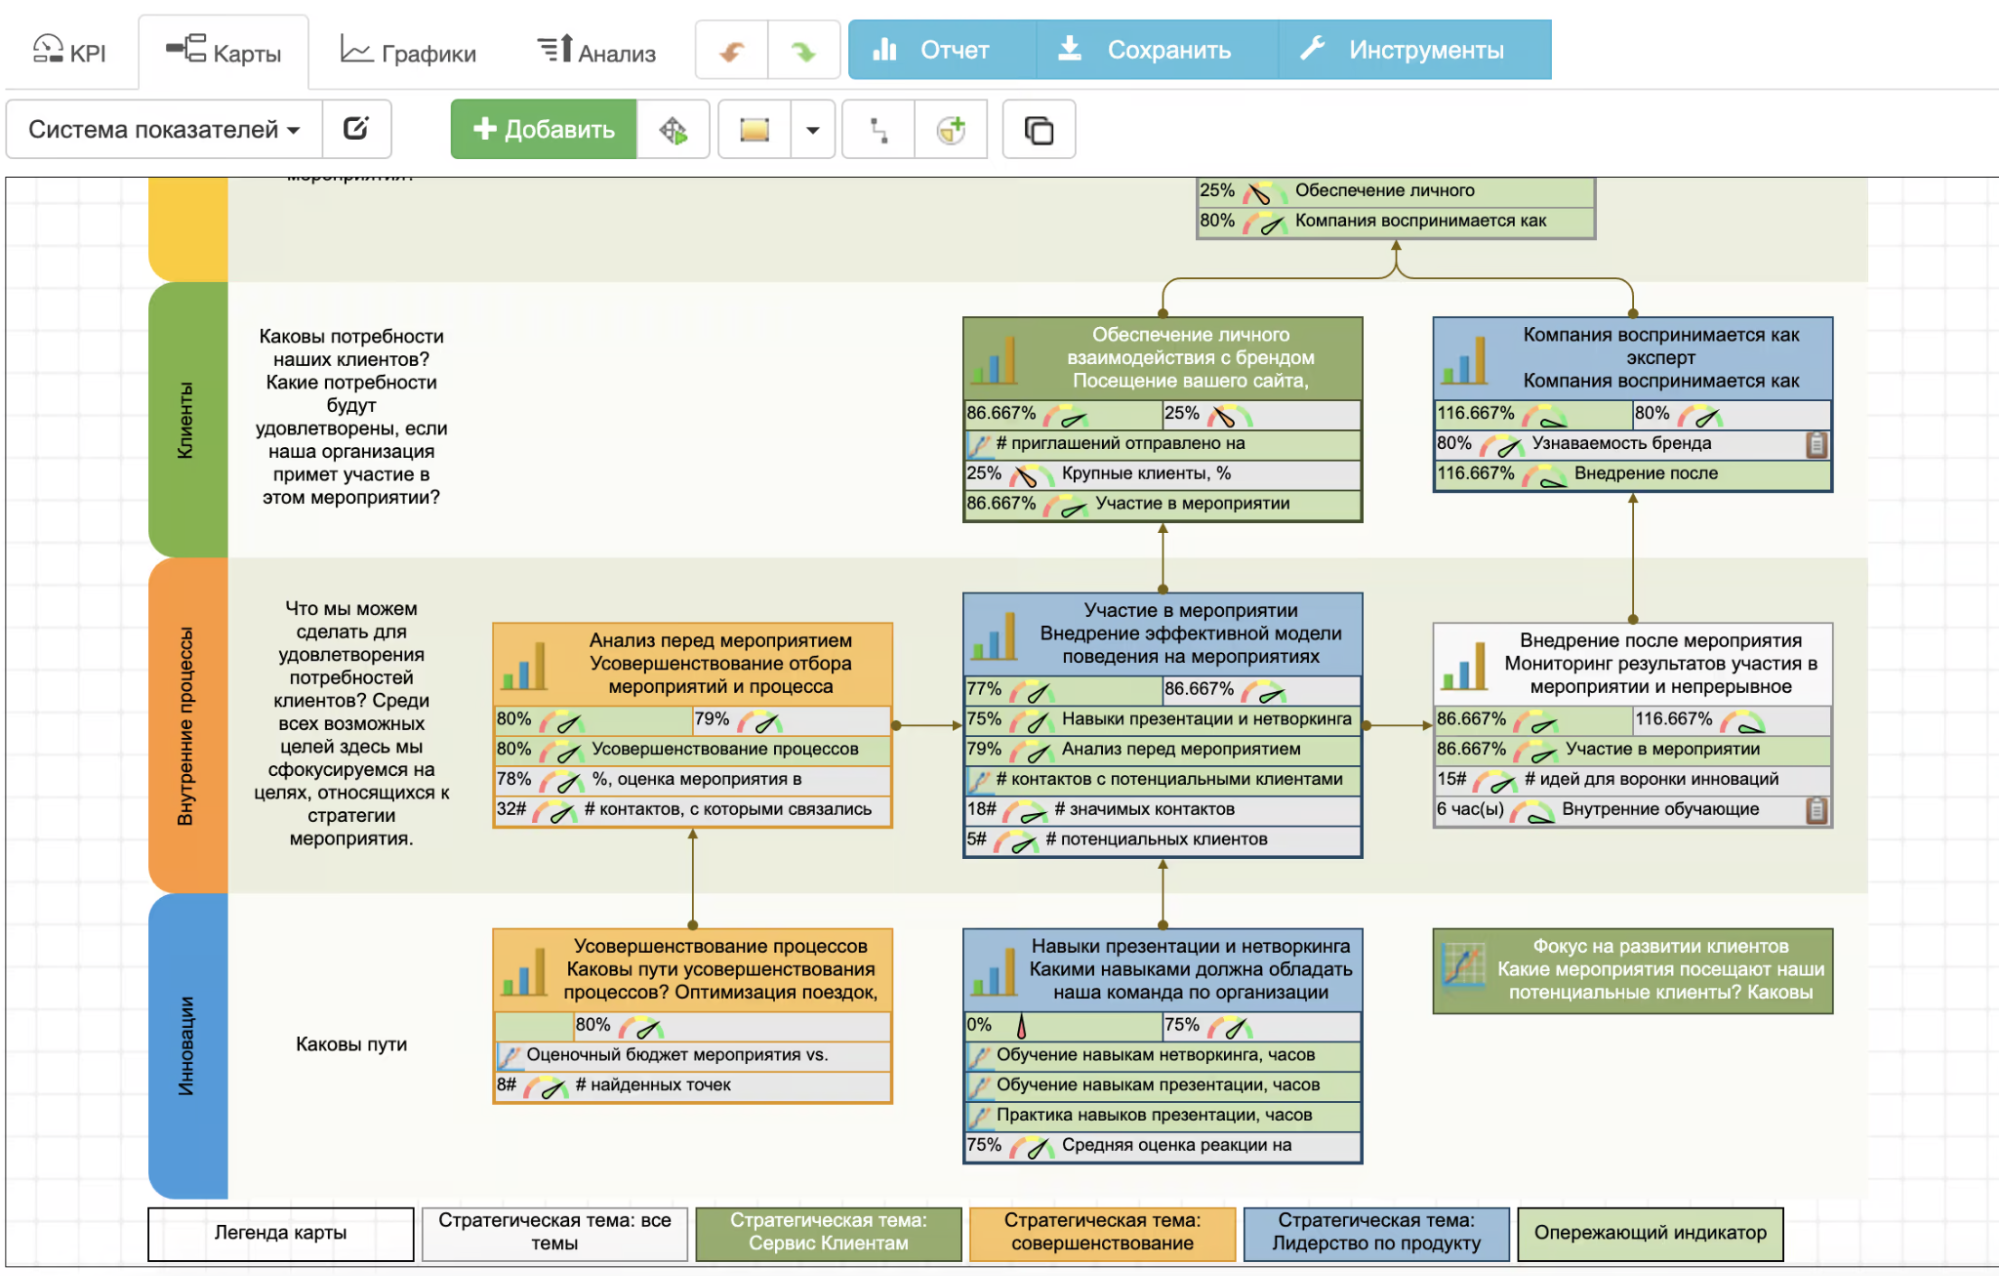
Task: Switch to the Карты tab
Action: tap(224, 51)
